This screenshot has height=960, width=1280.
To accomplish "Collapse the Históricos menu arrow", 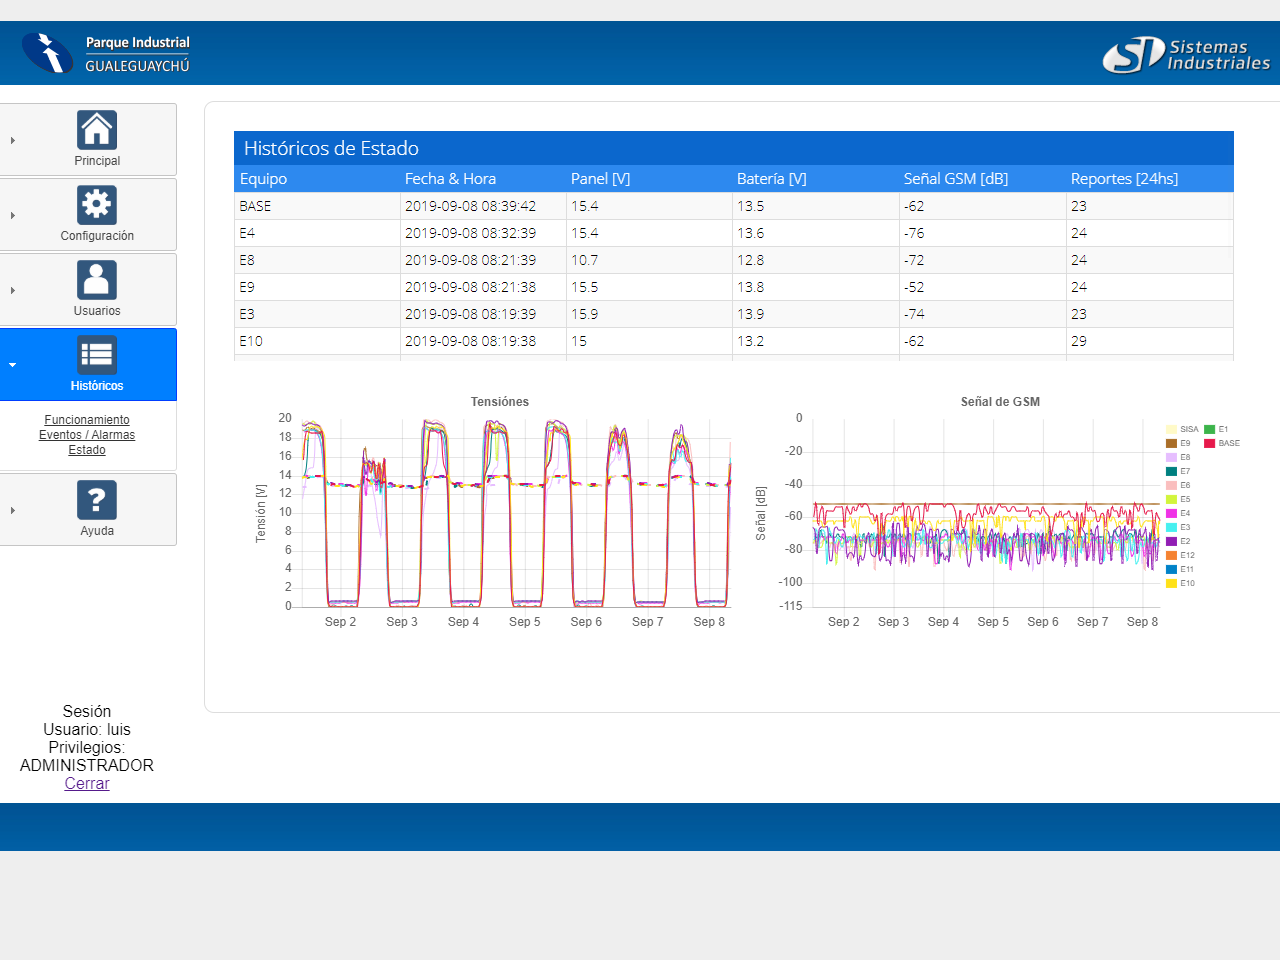I will click(13, 365).
